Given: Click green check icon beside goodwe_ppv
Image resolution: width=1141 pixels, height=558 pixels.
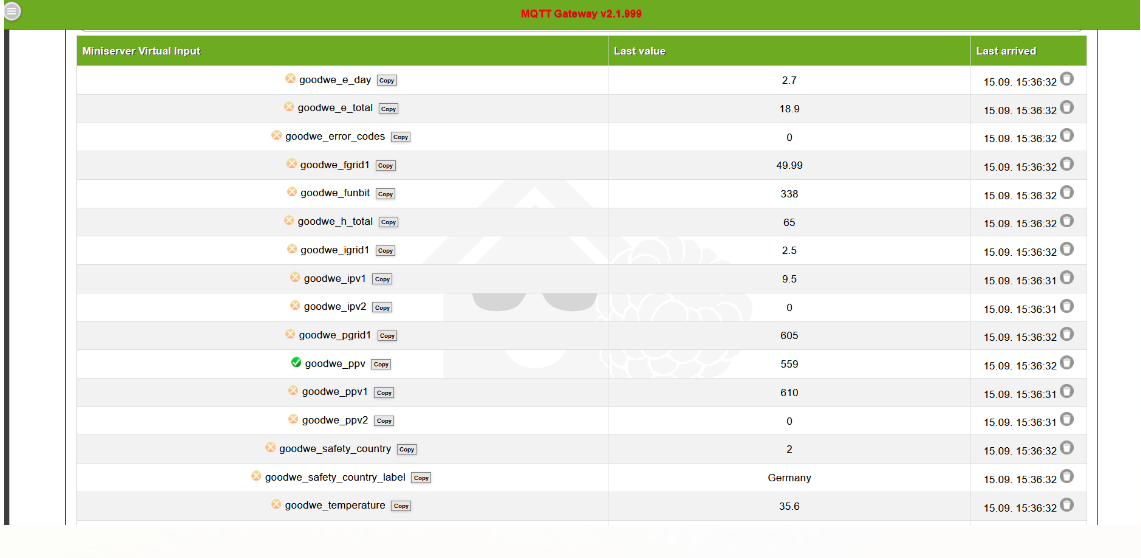Looking at the screenshot, I should point(296,362).
